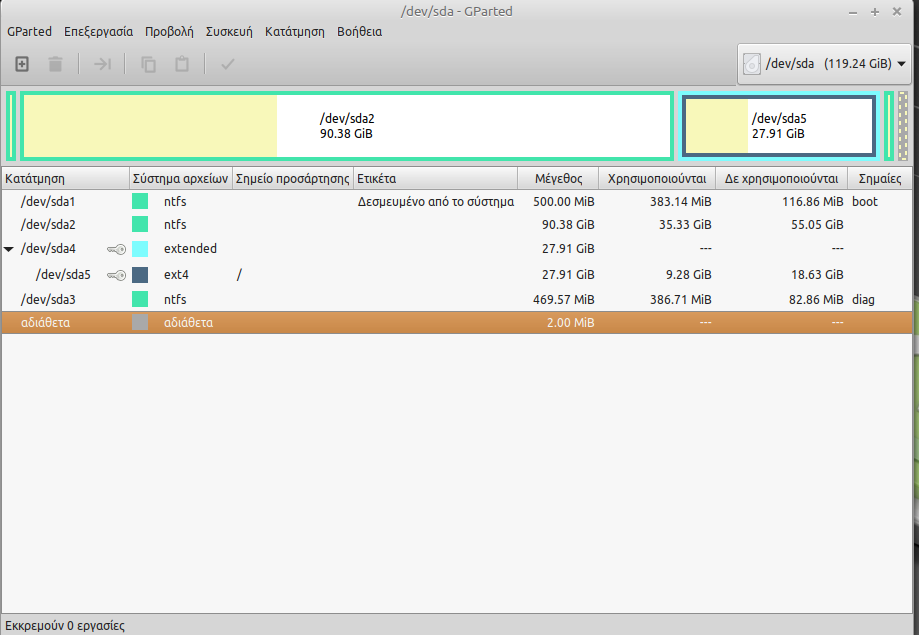The image size is (919, 635).
Task: Open the Προβολή menu
Action: 169,32
